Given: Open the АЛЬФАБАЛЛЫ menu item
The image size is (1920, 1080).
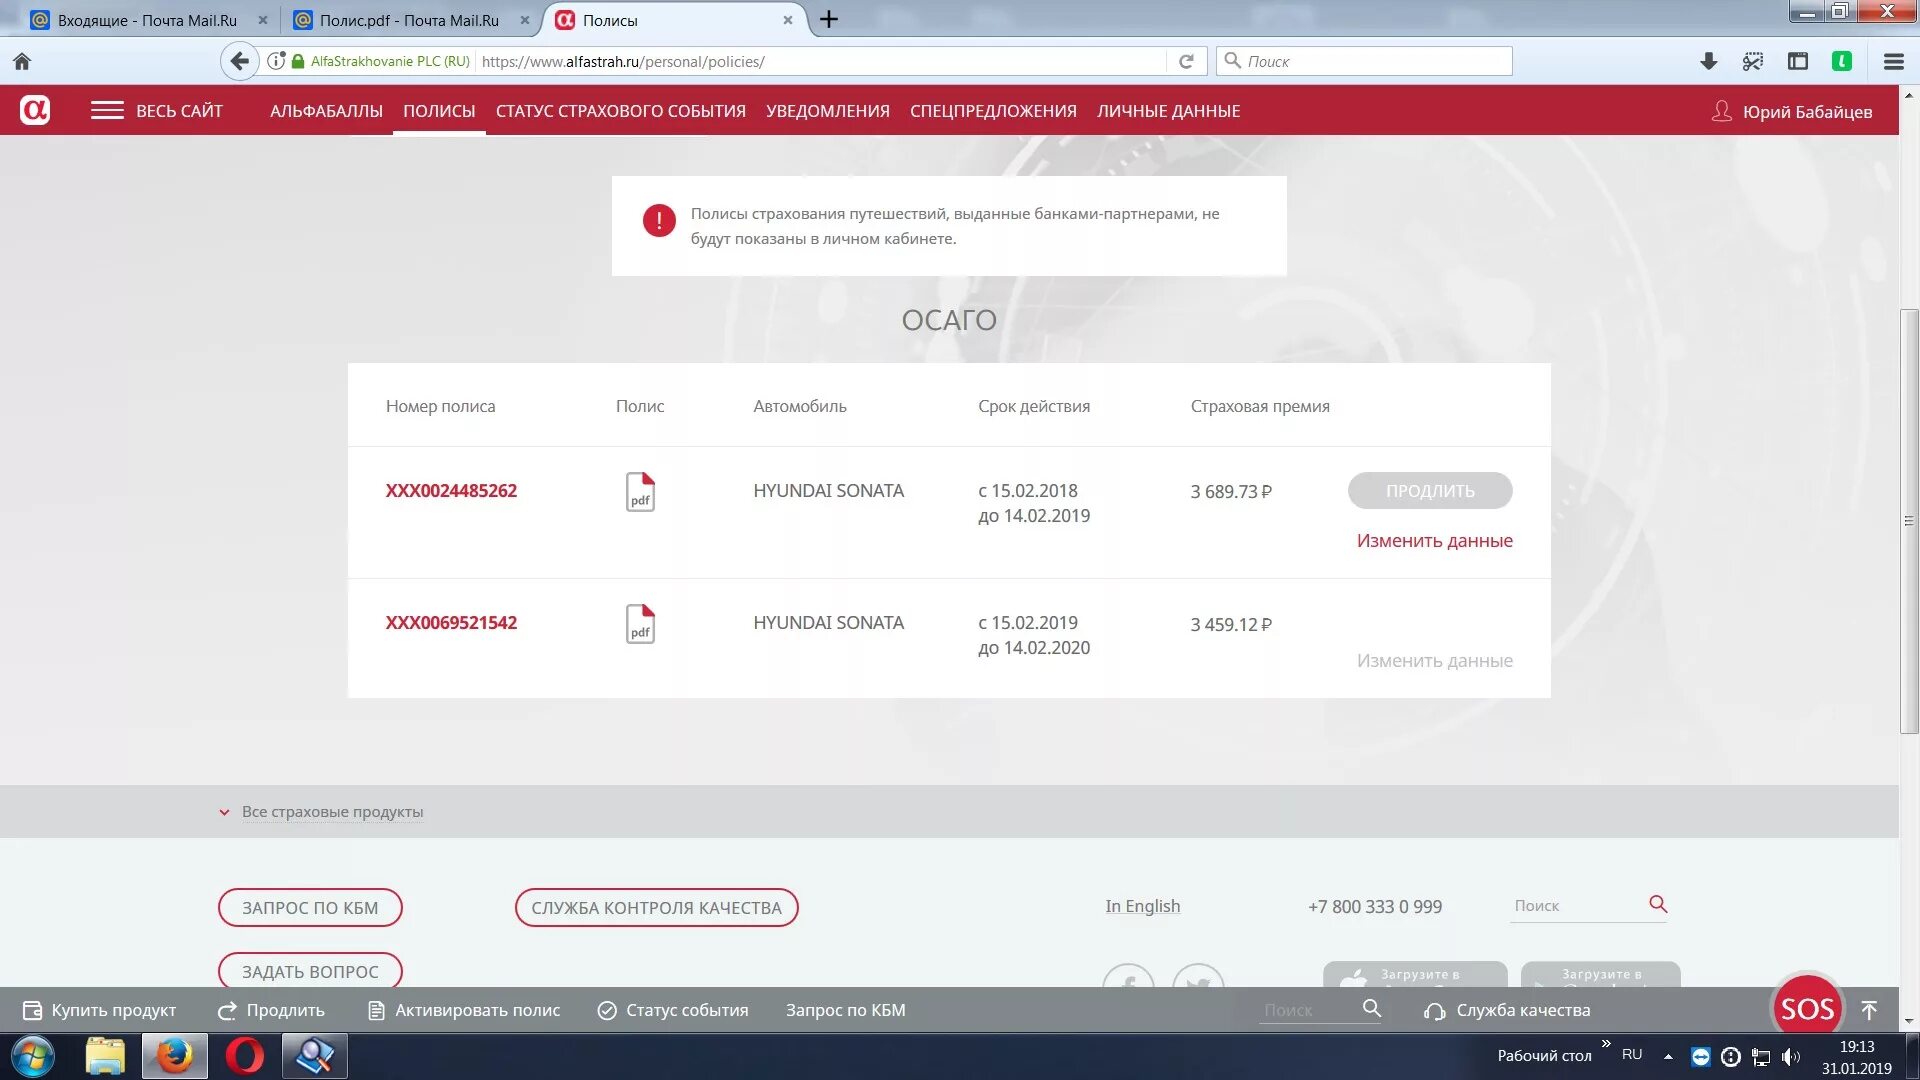Looking at the screenshot, I should click(x=326, y=111).
